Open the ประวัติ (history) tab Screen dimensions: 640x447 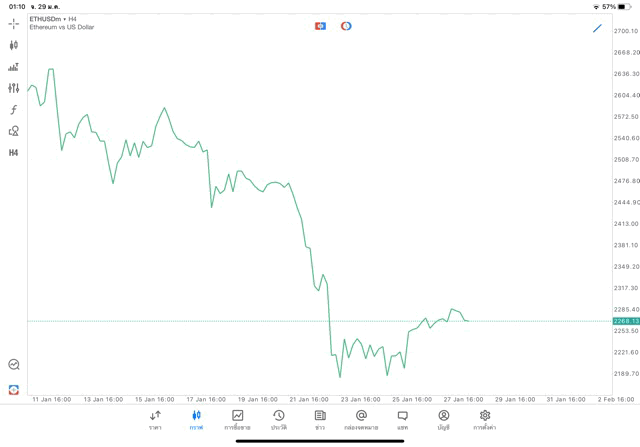tap(279, 420)
